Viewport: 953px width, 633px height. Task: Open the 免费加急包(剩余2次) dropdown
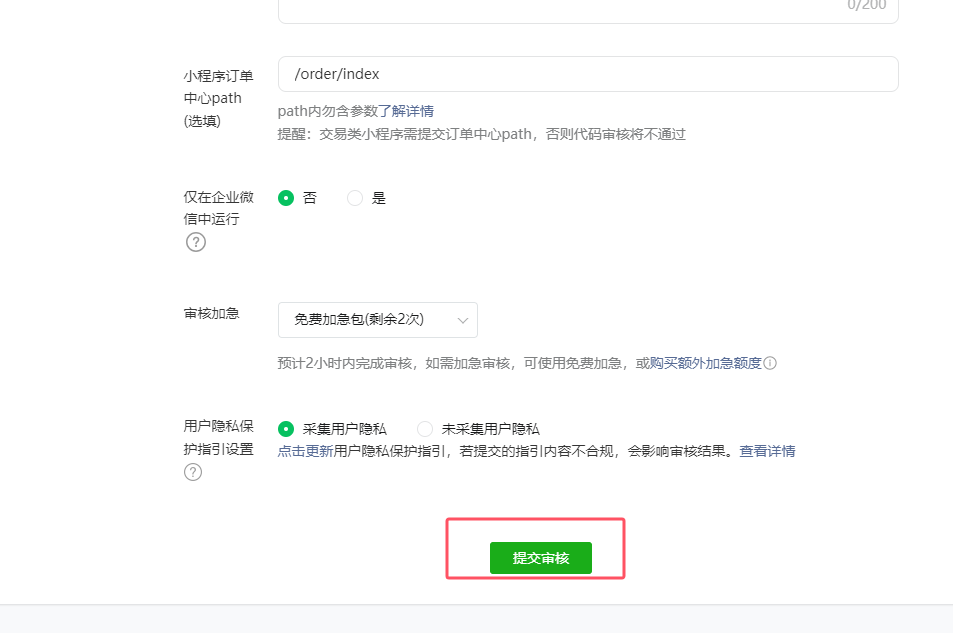pos(377,320)
